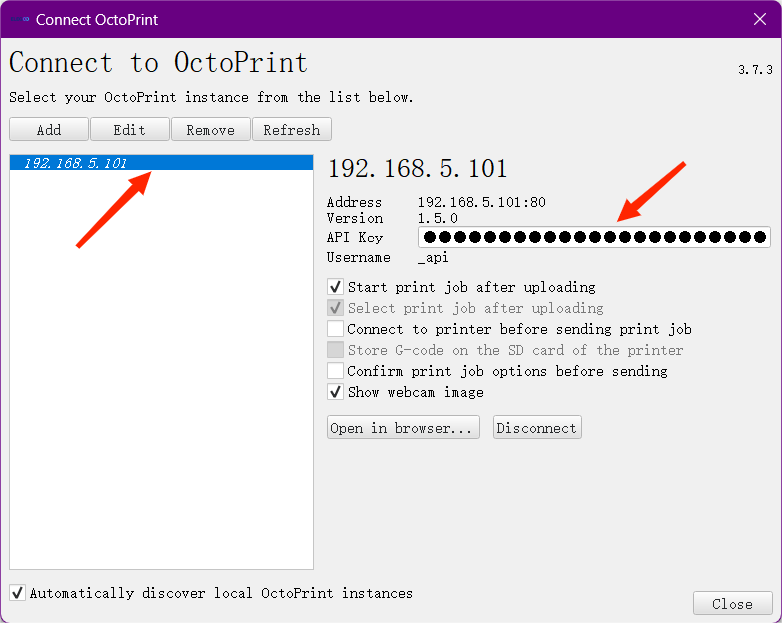
Task: Click the Add button
Action: pyautogui.click(x=49, y=130)
